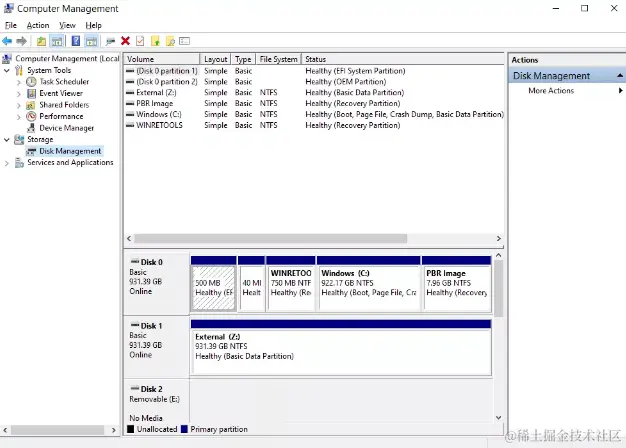Collapse the Storage node

point(7,140)
